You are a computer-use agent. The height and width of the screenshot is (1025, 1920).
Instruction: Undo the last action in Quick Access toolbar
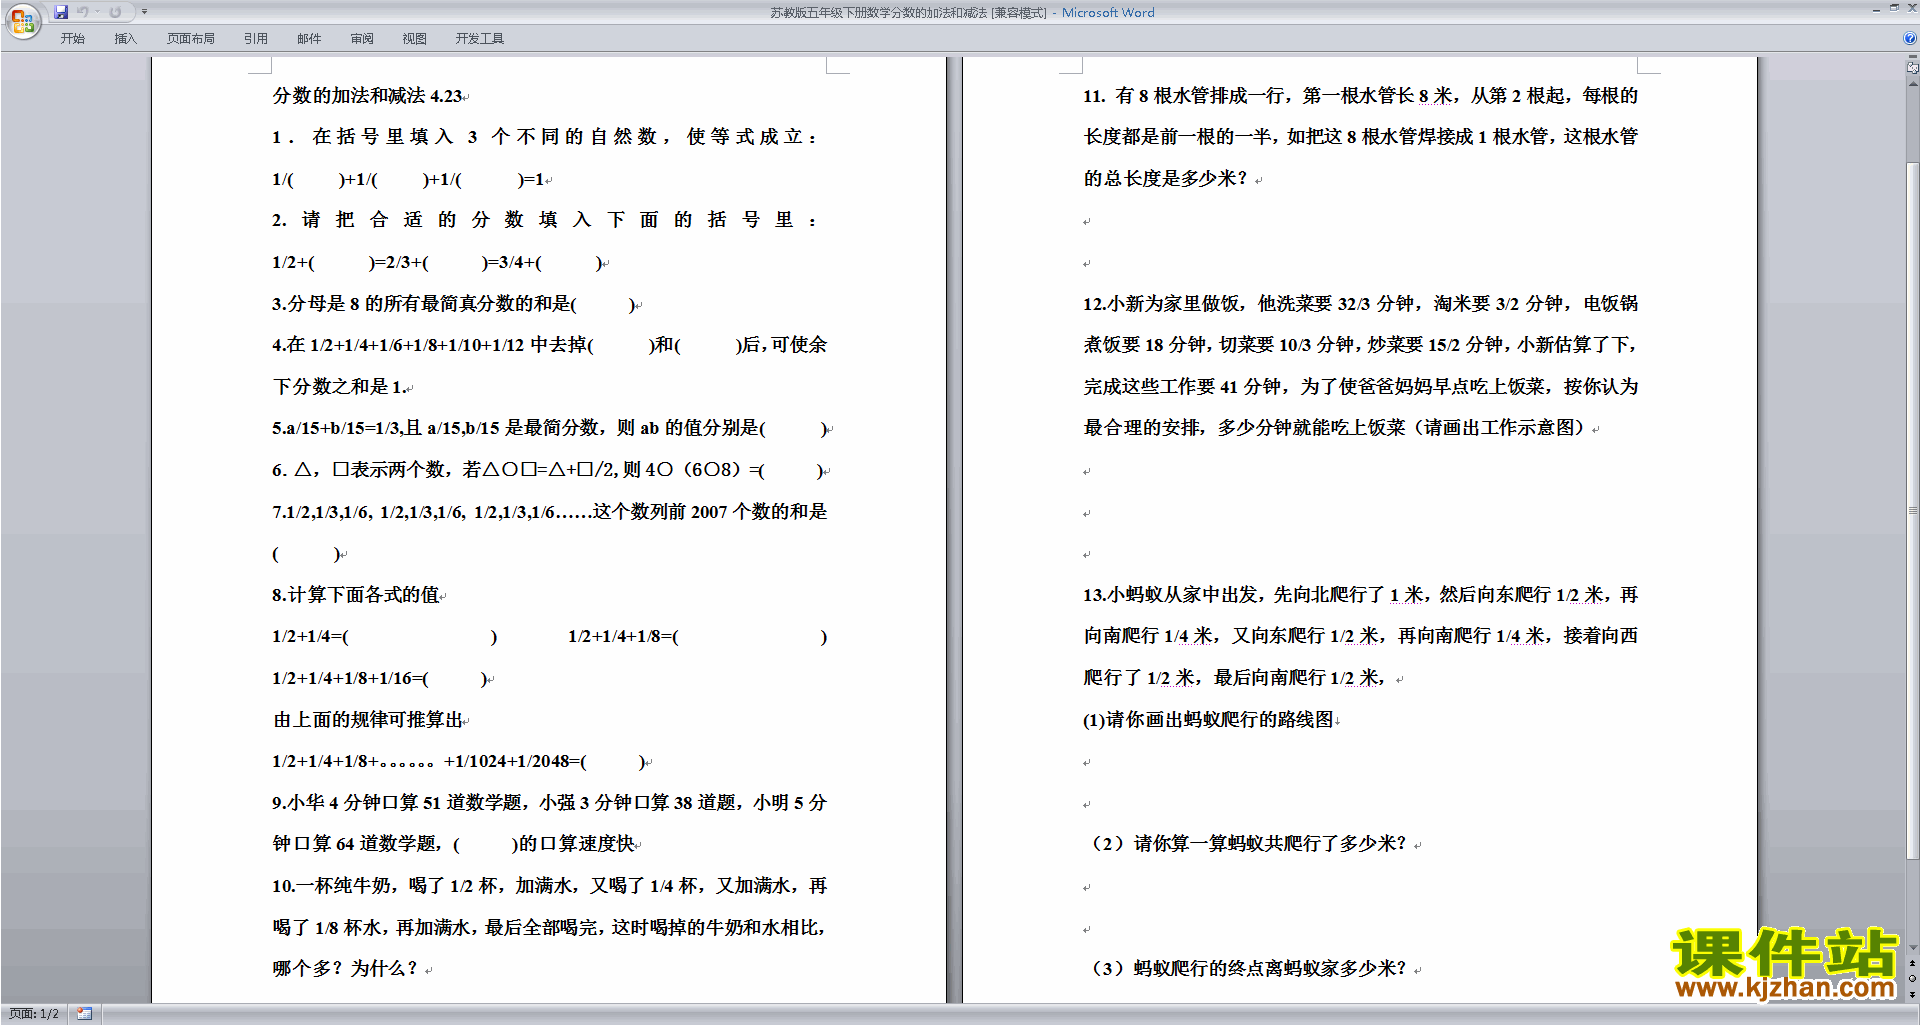pos(83,12)
